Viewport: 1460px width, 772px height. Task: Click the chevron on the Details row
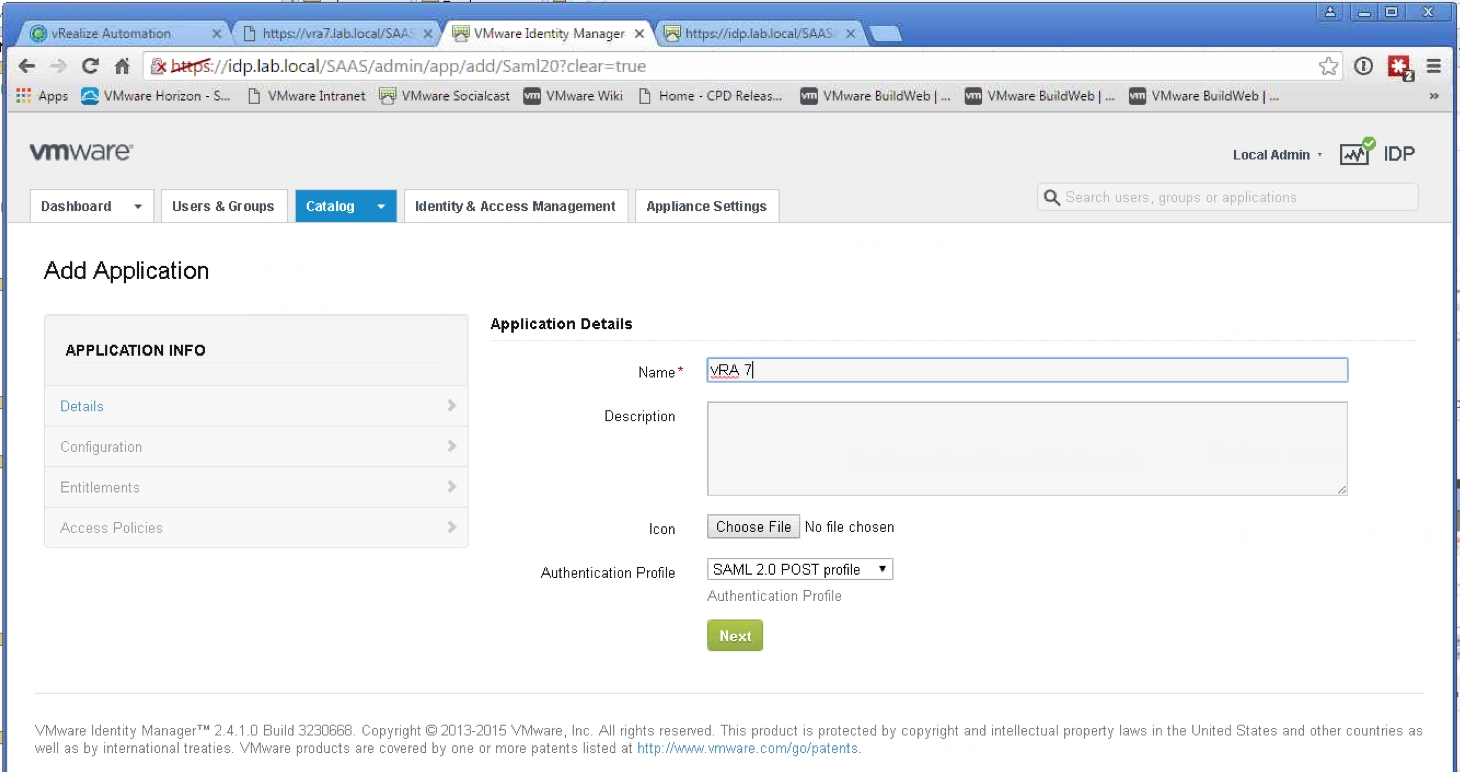point(452,405)
